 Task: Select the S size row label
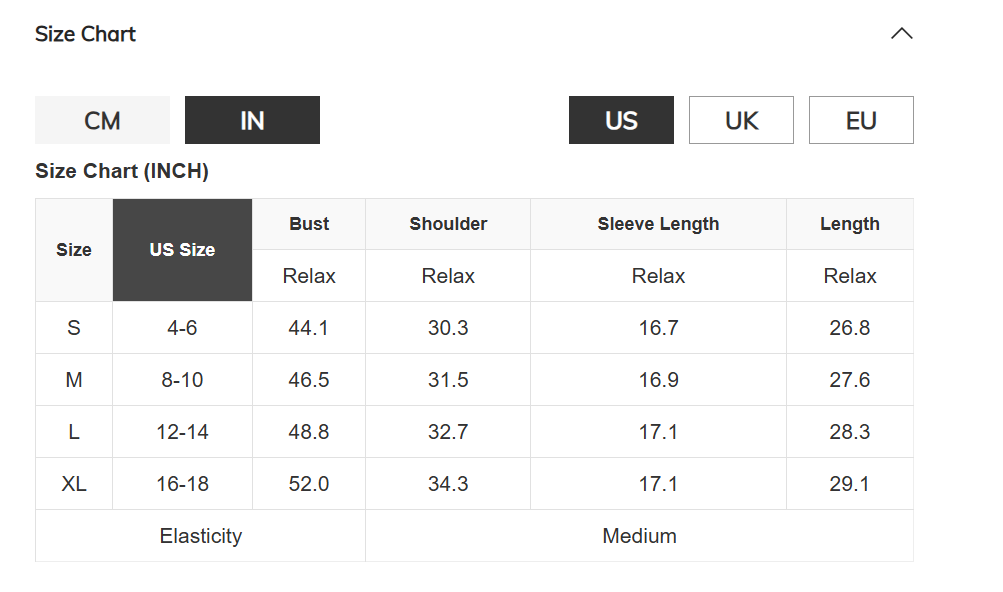(x=74, y=328)
